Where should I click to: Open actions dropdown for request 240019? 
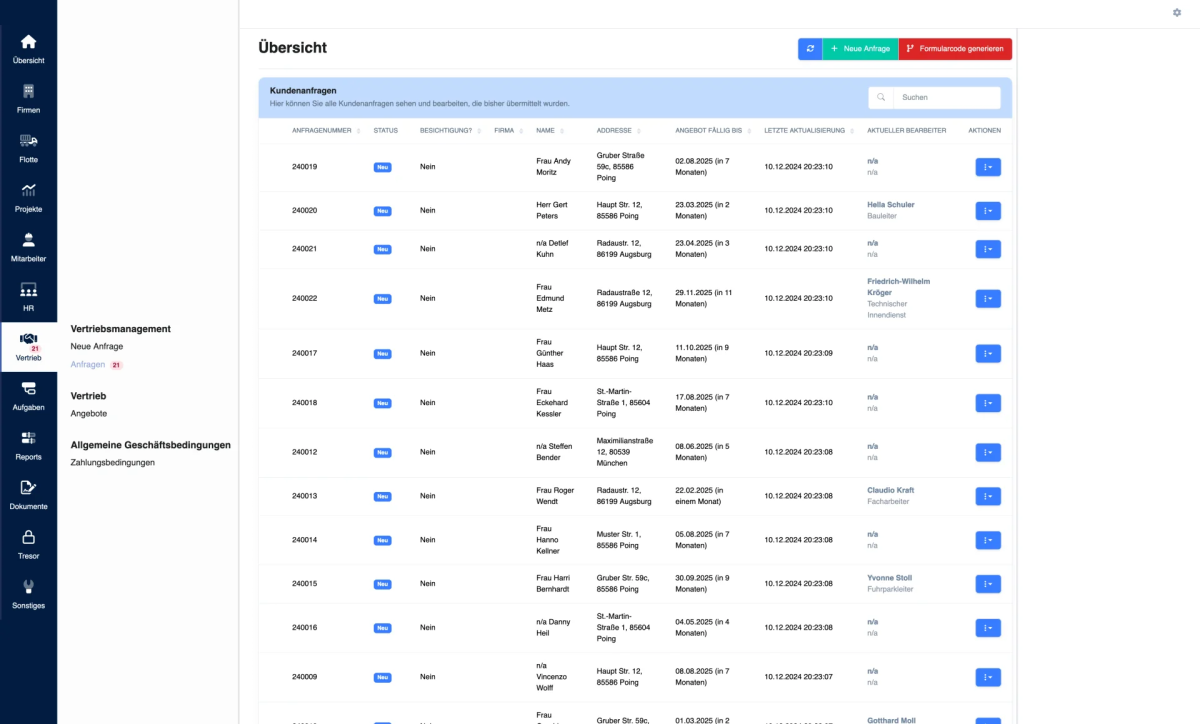coord(987,167)
